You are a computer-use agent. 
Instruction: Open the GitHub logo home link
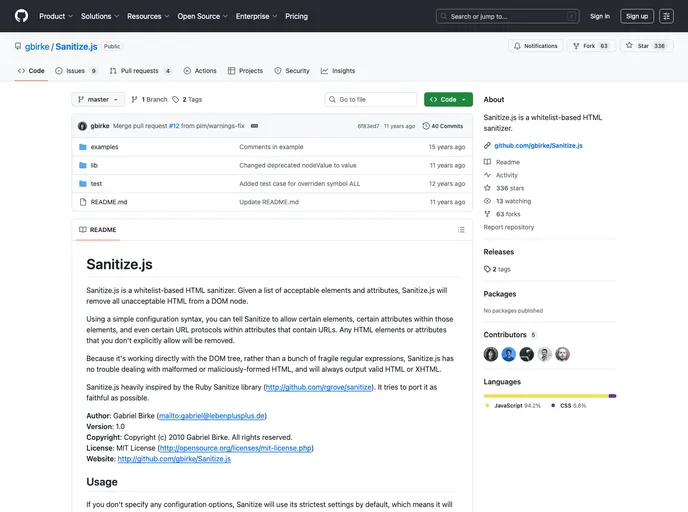21,16
